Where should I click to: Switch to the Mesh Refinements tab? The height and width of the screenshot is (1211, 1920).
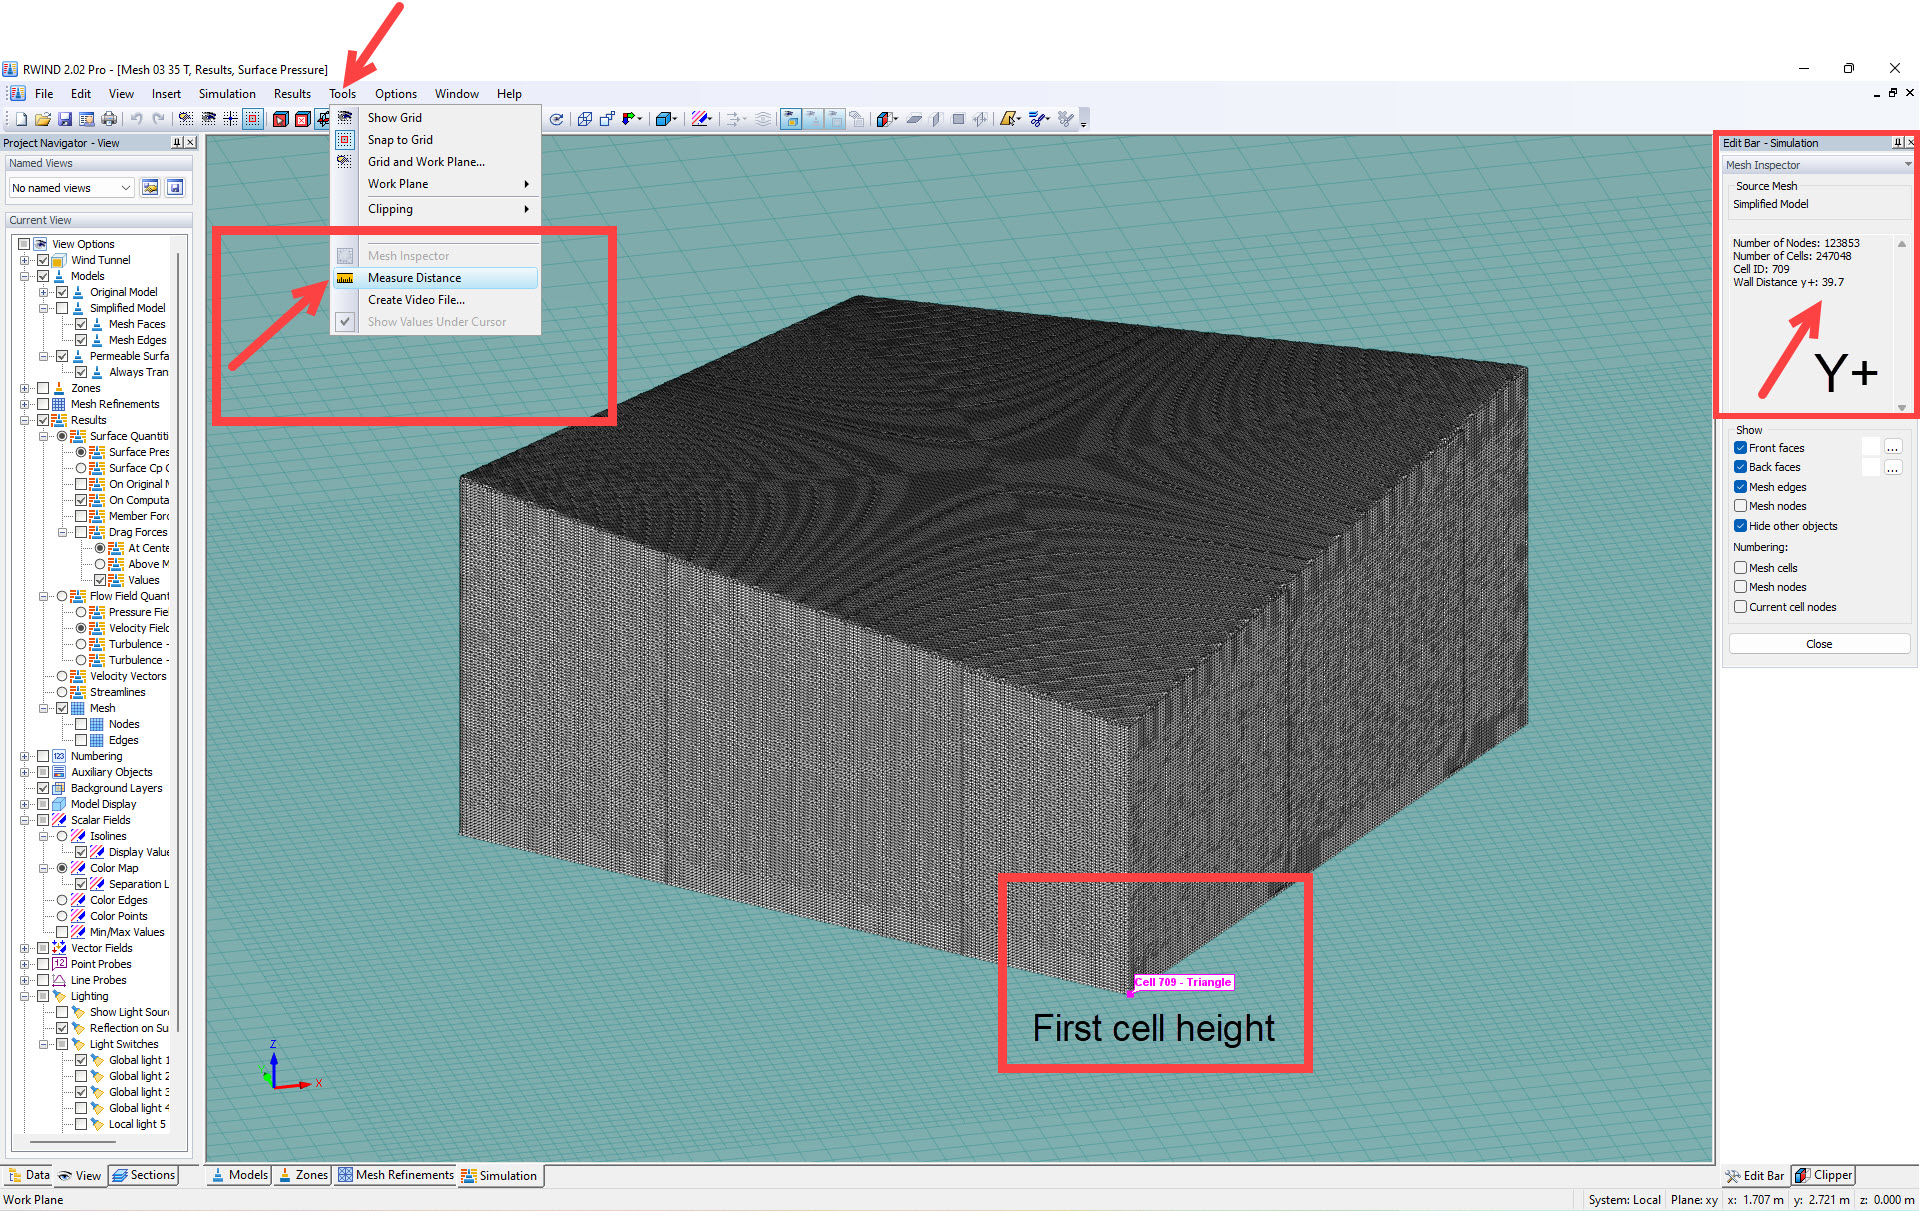(x=397, y=1175)
